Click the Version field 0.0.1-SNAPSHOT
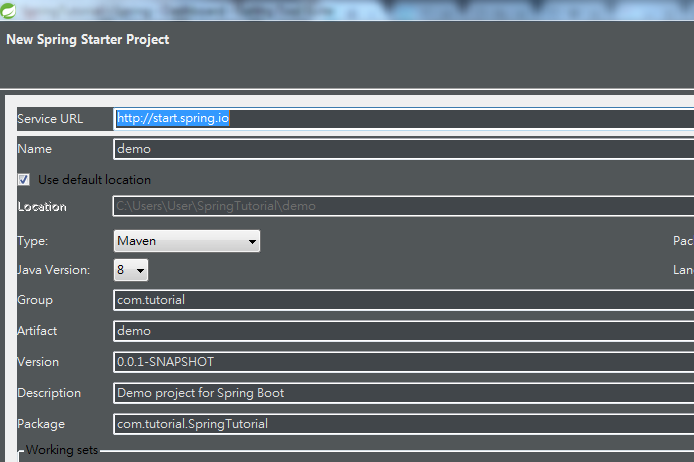694x462 pixels. tap(404, 362)
